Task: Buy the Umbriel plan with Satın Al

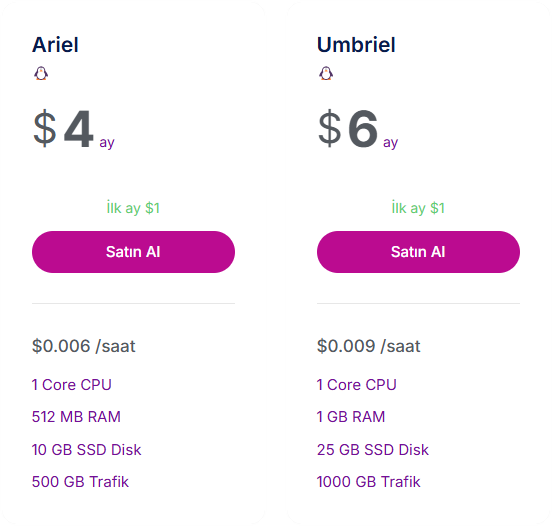Action: (x=418, y=252)
